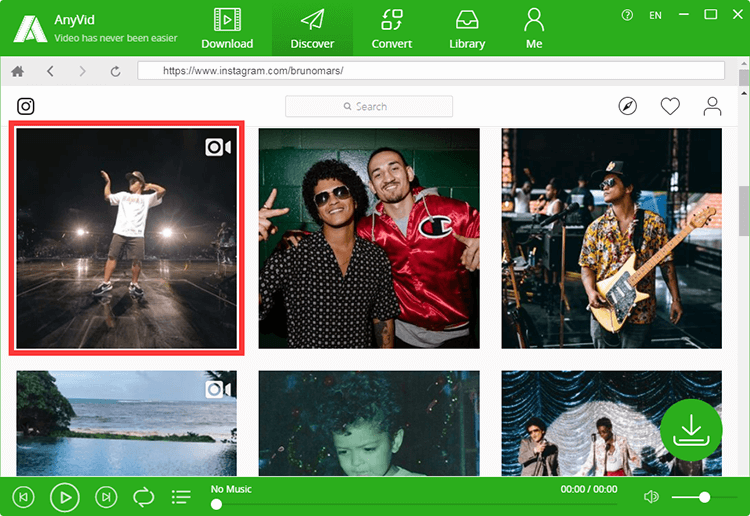Adjust the volume slider
Screen dimensions: 750x516
tap(704, 497)
